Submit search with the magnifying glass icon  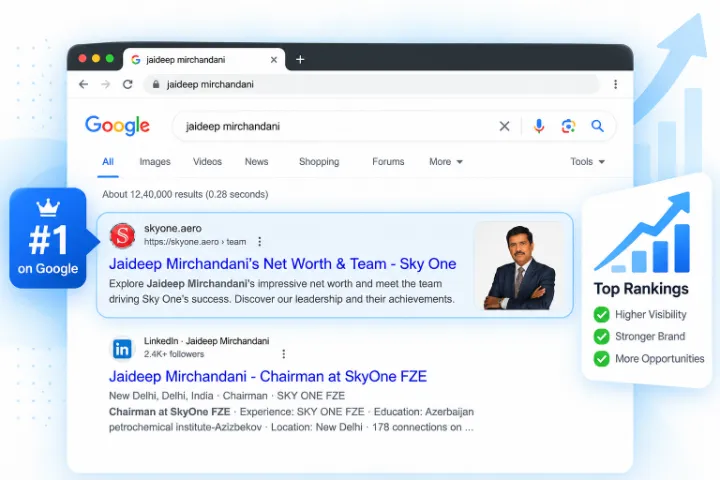597,126
